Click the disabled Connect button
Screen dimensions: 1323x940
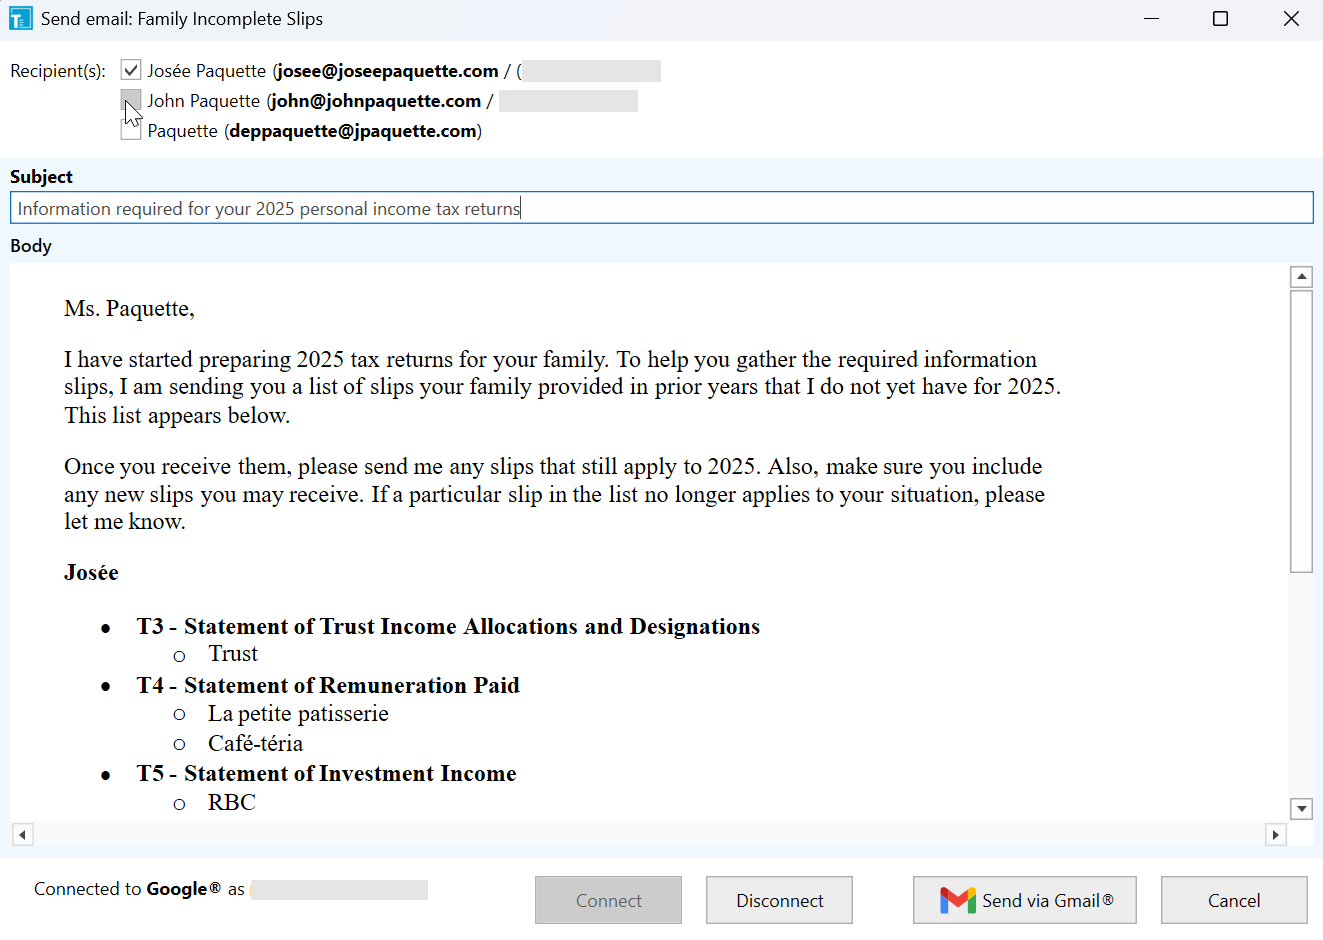[x=608, y=899]
